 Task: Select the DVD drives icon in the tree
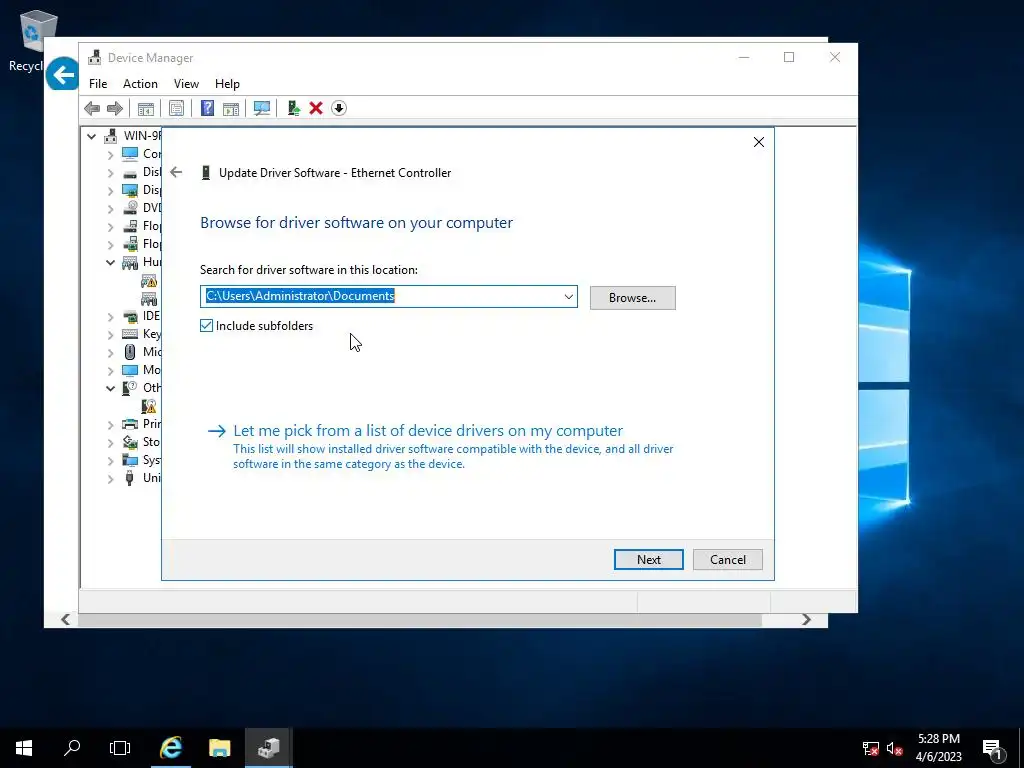click(130, 208)
